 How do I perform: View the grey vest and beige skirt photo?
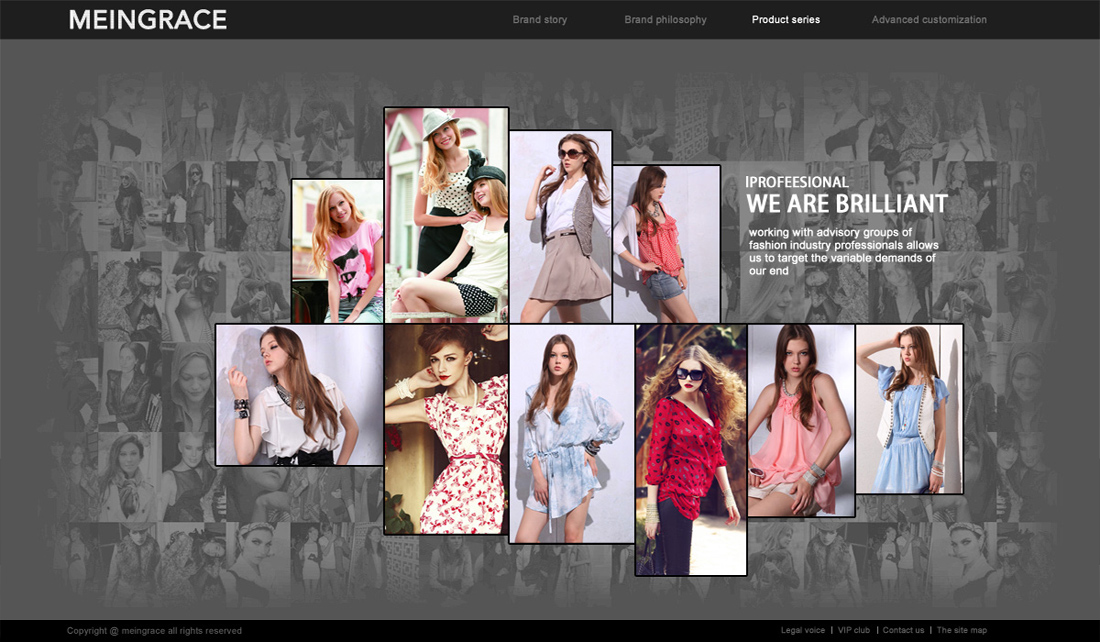coord(561,227)
